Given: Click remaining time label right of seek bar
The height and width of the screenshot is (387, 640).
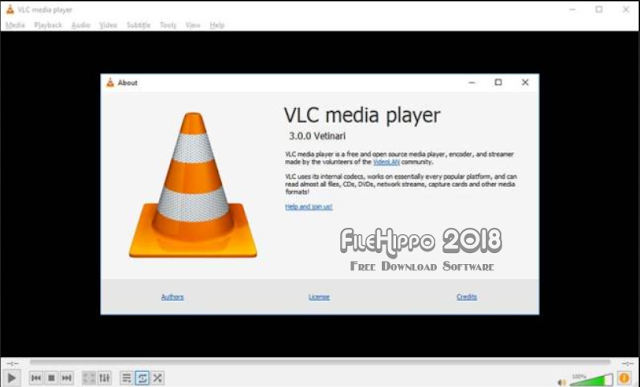Looking at the screenshot, I should pyautogui.click(x=627, y=363).
